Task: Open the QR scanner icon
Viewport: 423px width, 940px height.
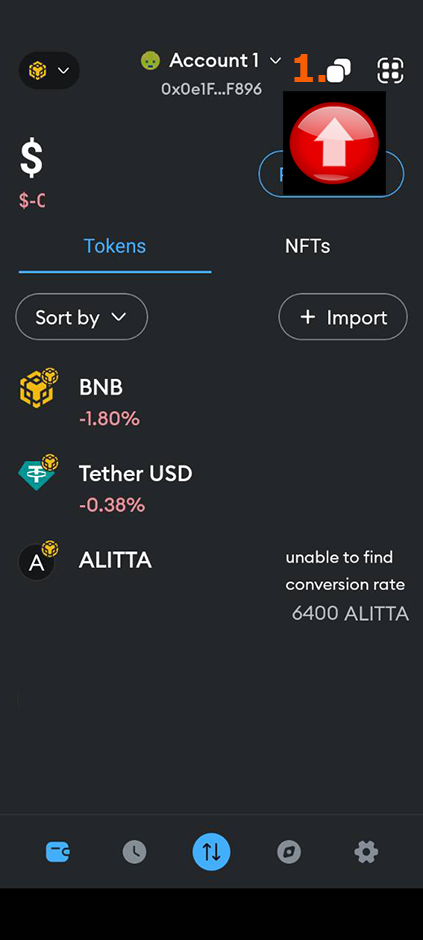Action: pyautogui.click(x=391, y=71)
